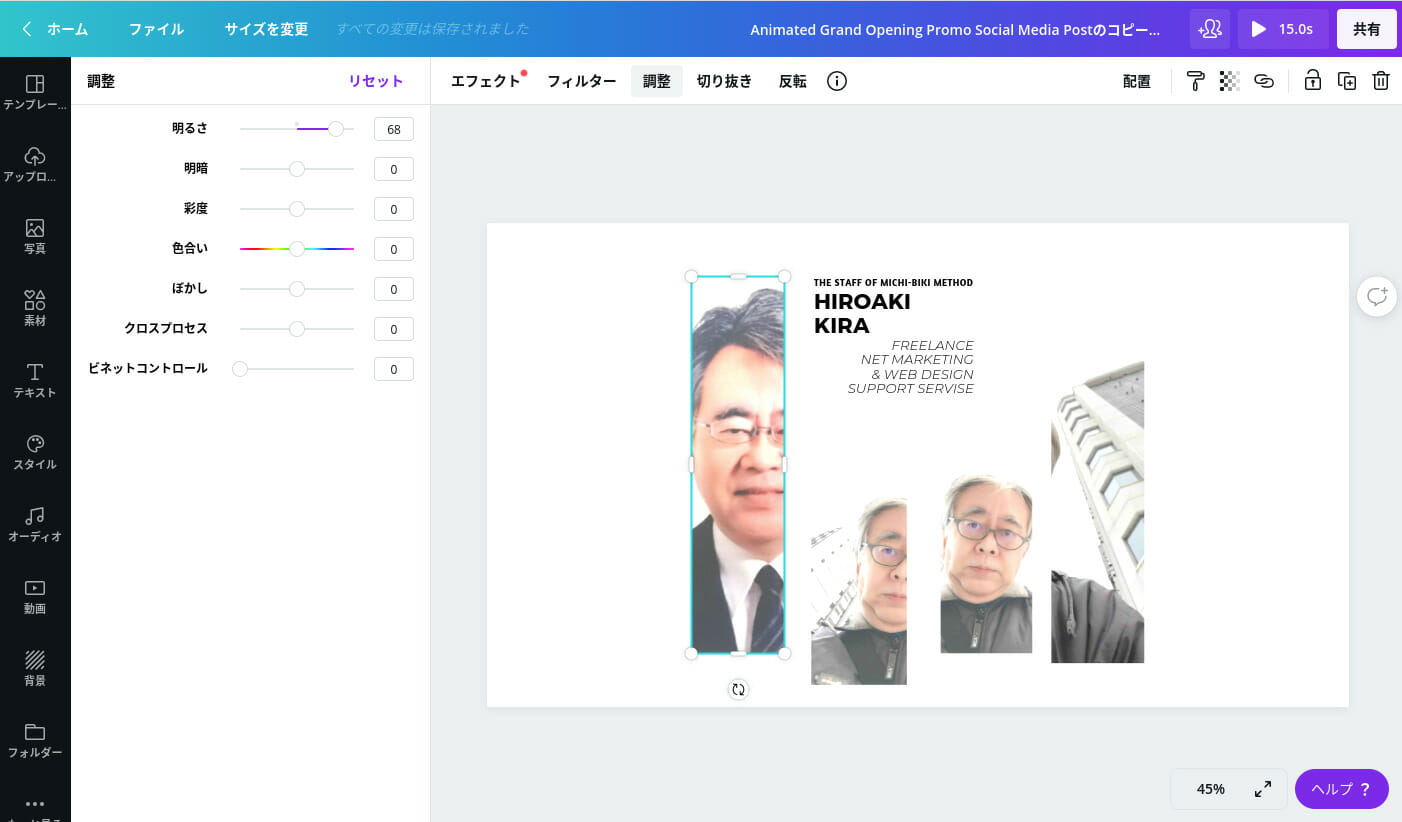
Task: Open the 素材 elements panel
Action: coord(35,308)
